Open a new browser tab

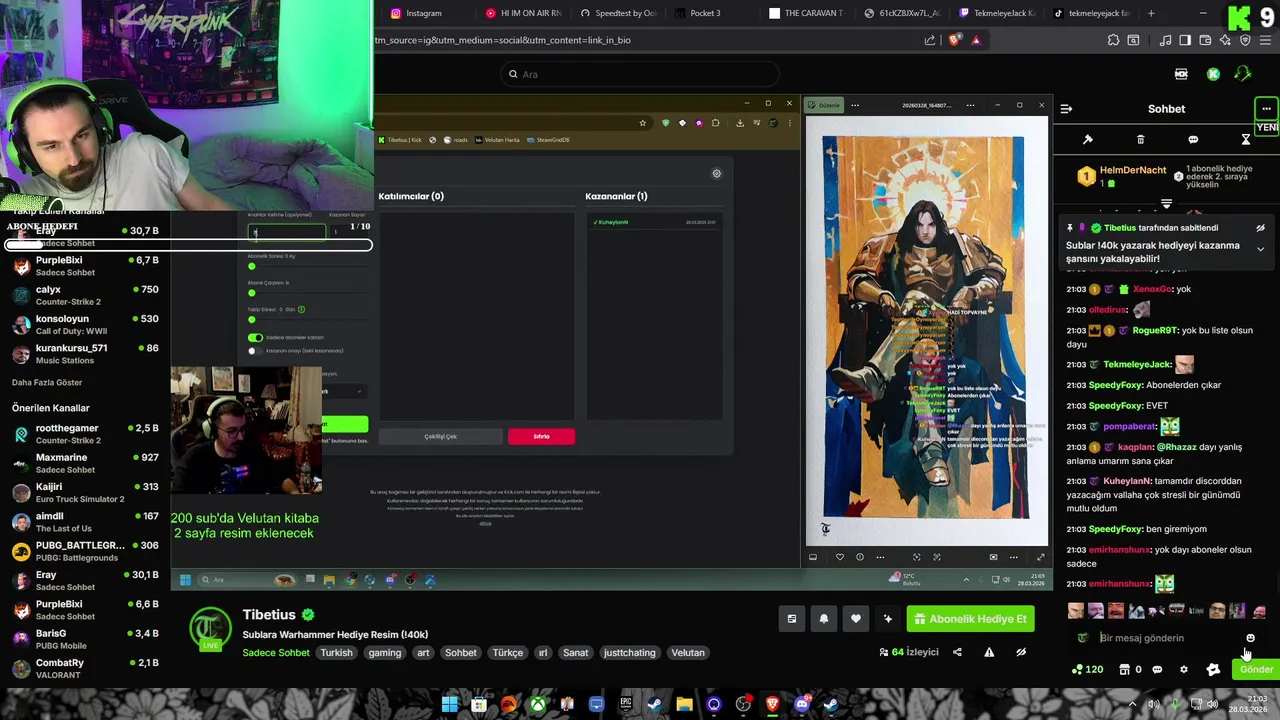pos(1151,13)
